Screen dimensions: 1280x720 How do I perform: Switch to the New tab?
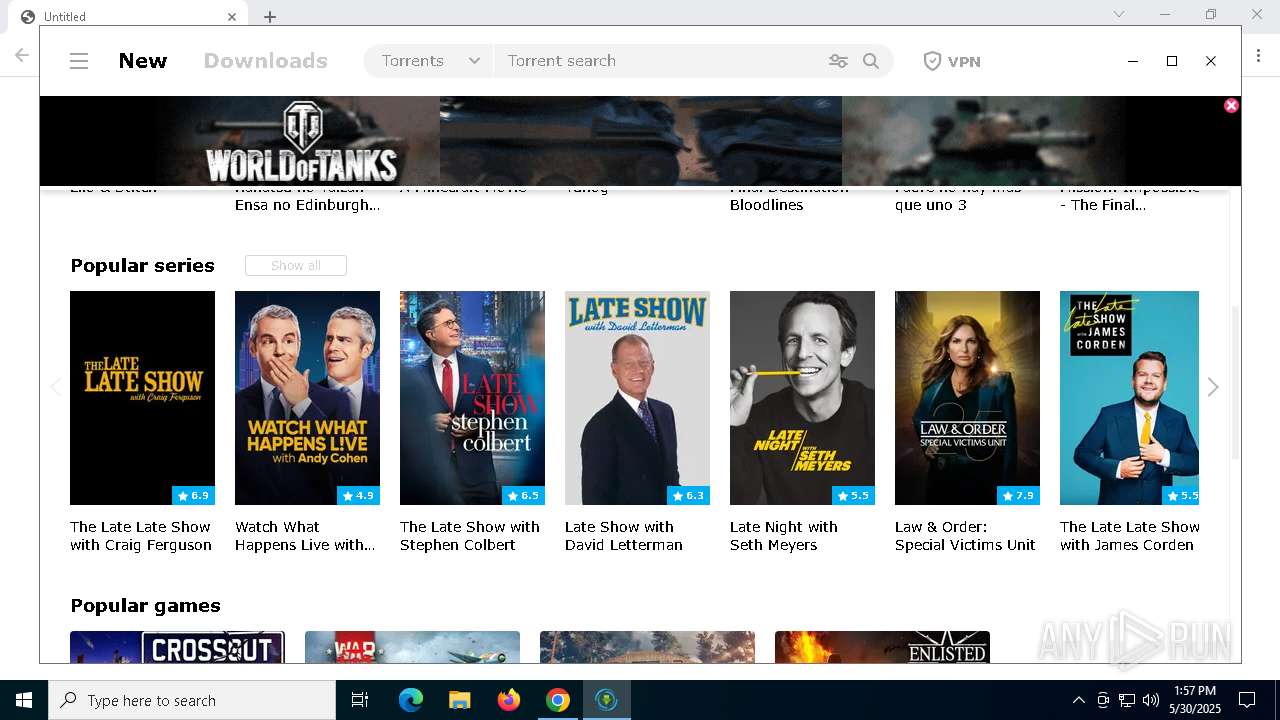143,61
